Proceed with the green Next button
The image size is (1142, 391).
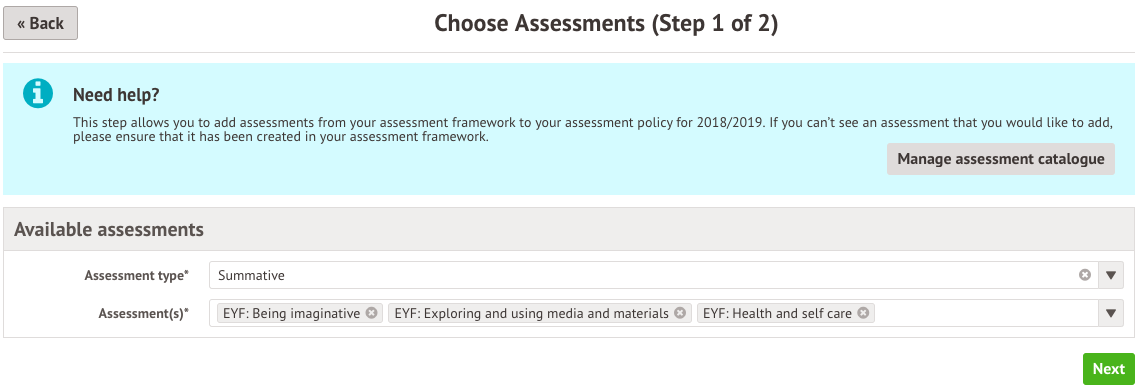(1108, 369)
